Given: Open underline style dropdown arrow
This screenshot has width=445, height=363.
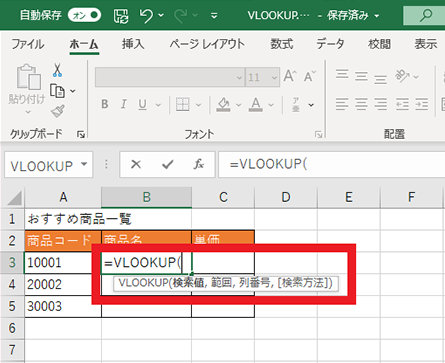Looking at the screenshot, I should click(x=158, y=105).
